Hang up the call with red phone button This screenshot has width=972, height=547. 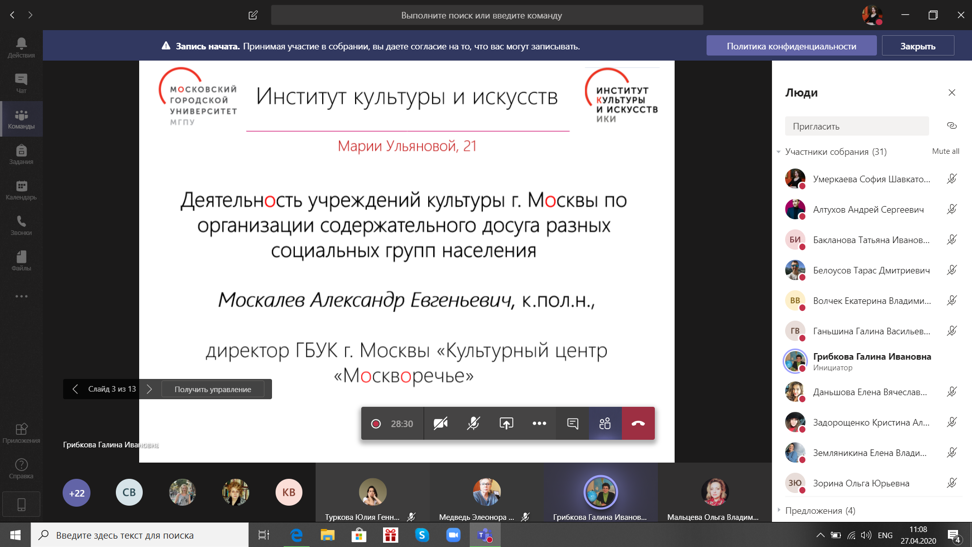coord(638,424)
